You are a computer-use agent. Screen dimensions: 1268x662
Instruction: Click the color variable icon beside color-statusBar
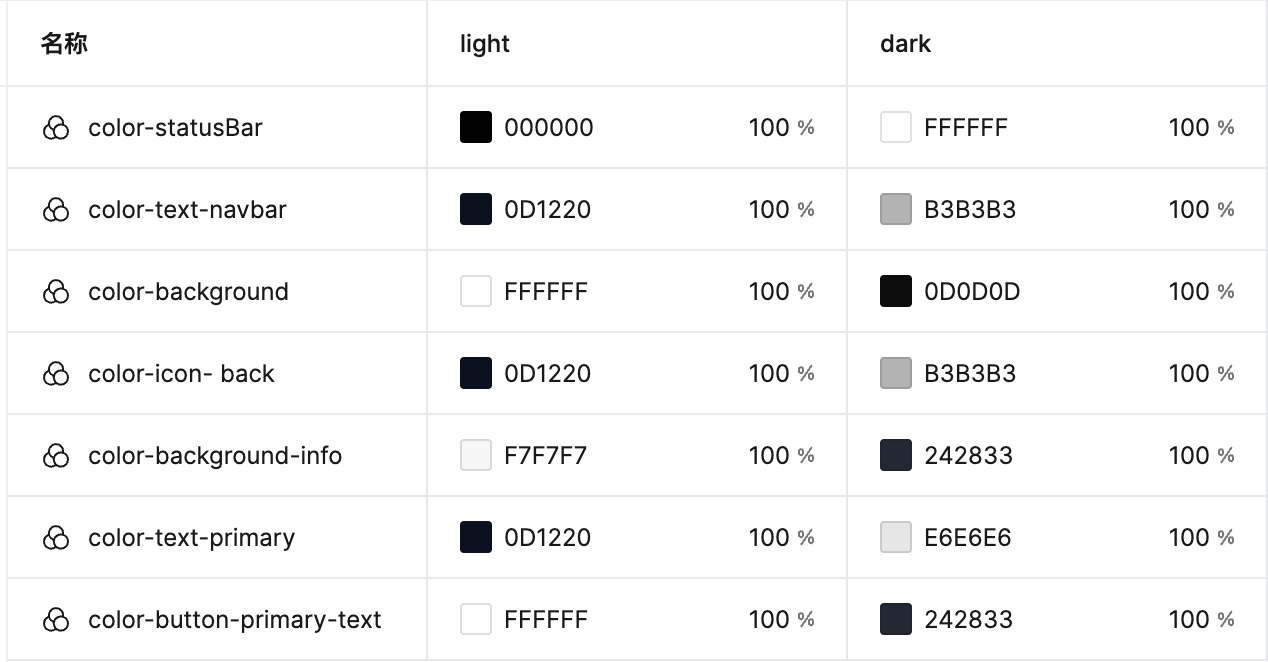(x=57, y=128)
